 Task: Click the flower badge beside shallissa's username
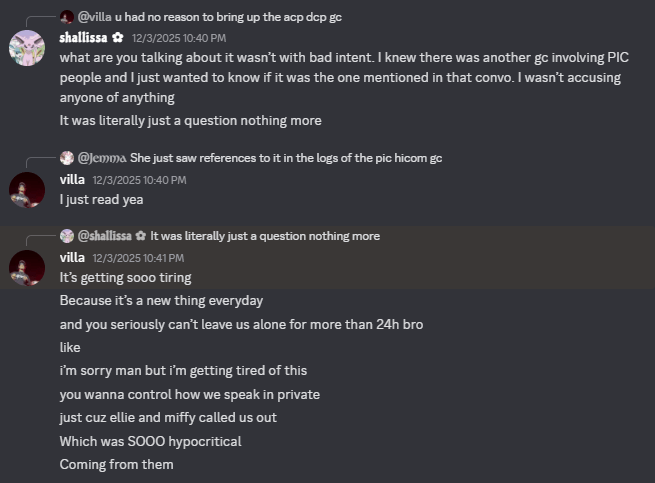(x=117, y=37)
